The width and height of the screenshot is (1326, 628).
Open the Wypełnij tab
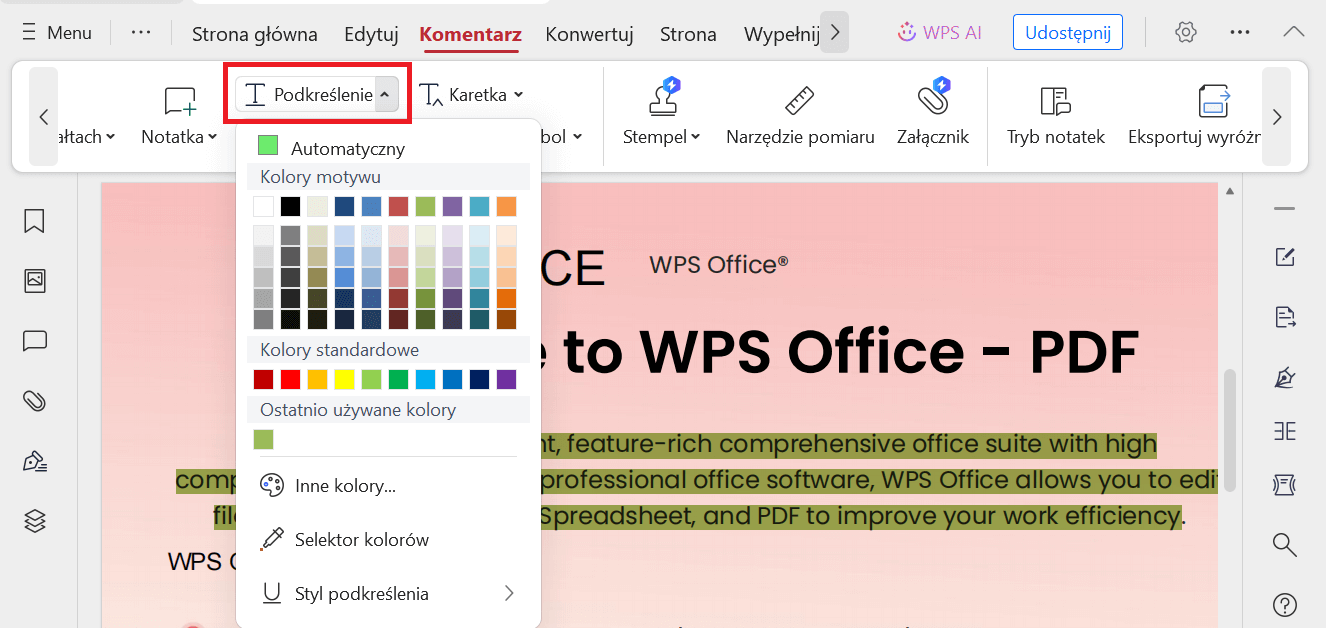pos(782,34)
